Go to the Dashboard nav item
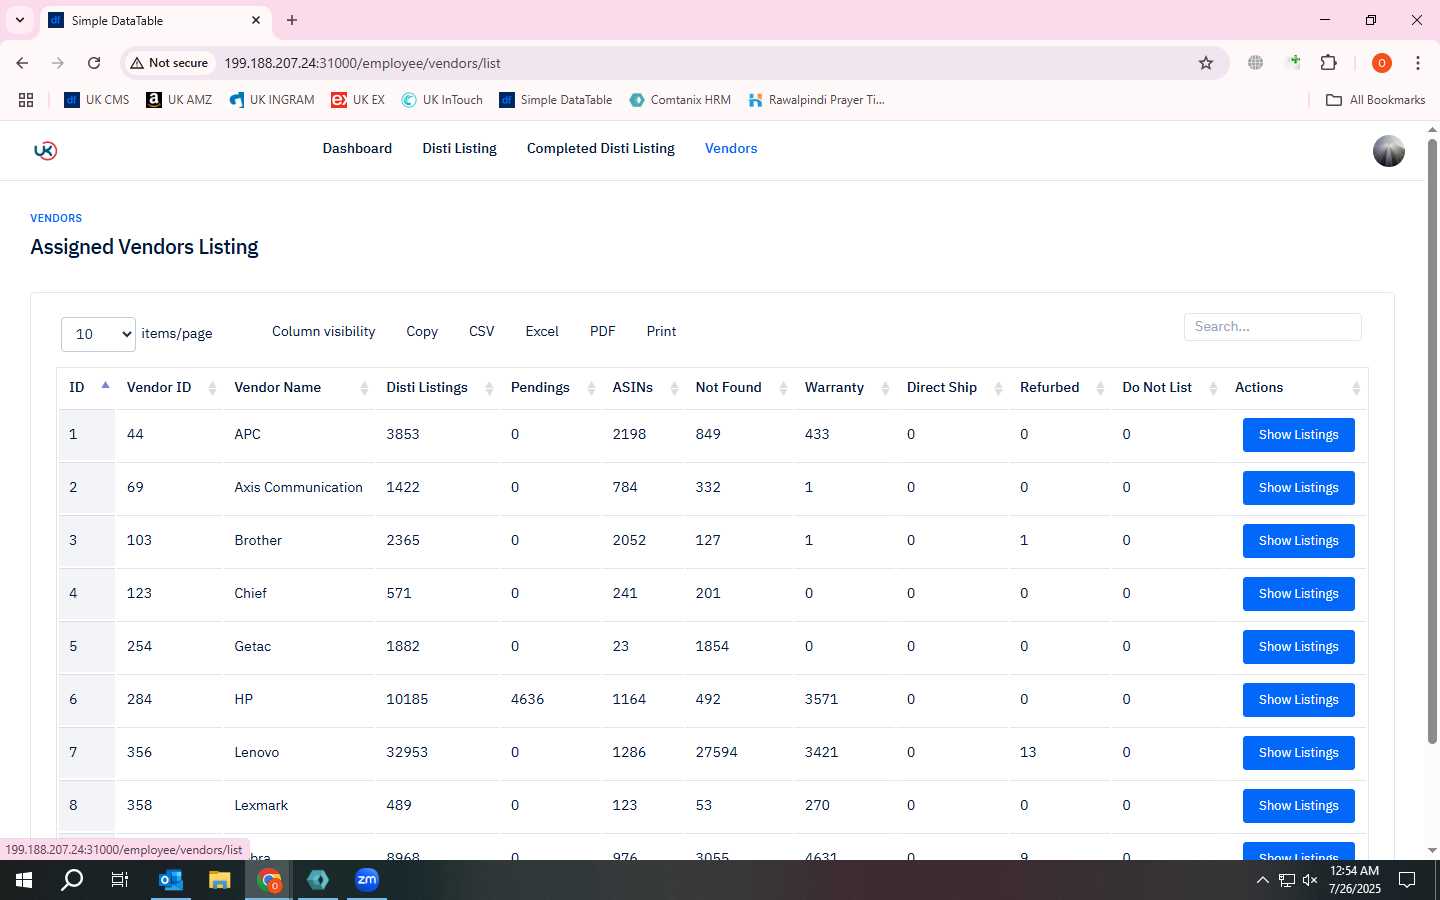 click(x=357, y=148)
